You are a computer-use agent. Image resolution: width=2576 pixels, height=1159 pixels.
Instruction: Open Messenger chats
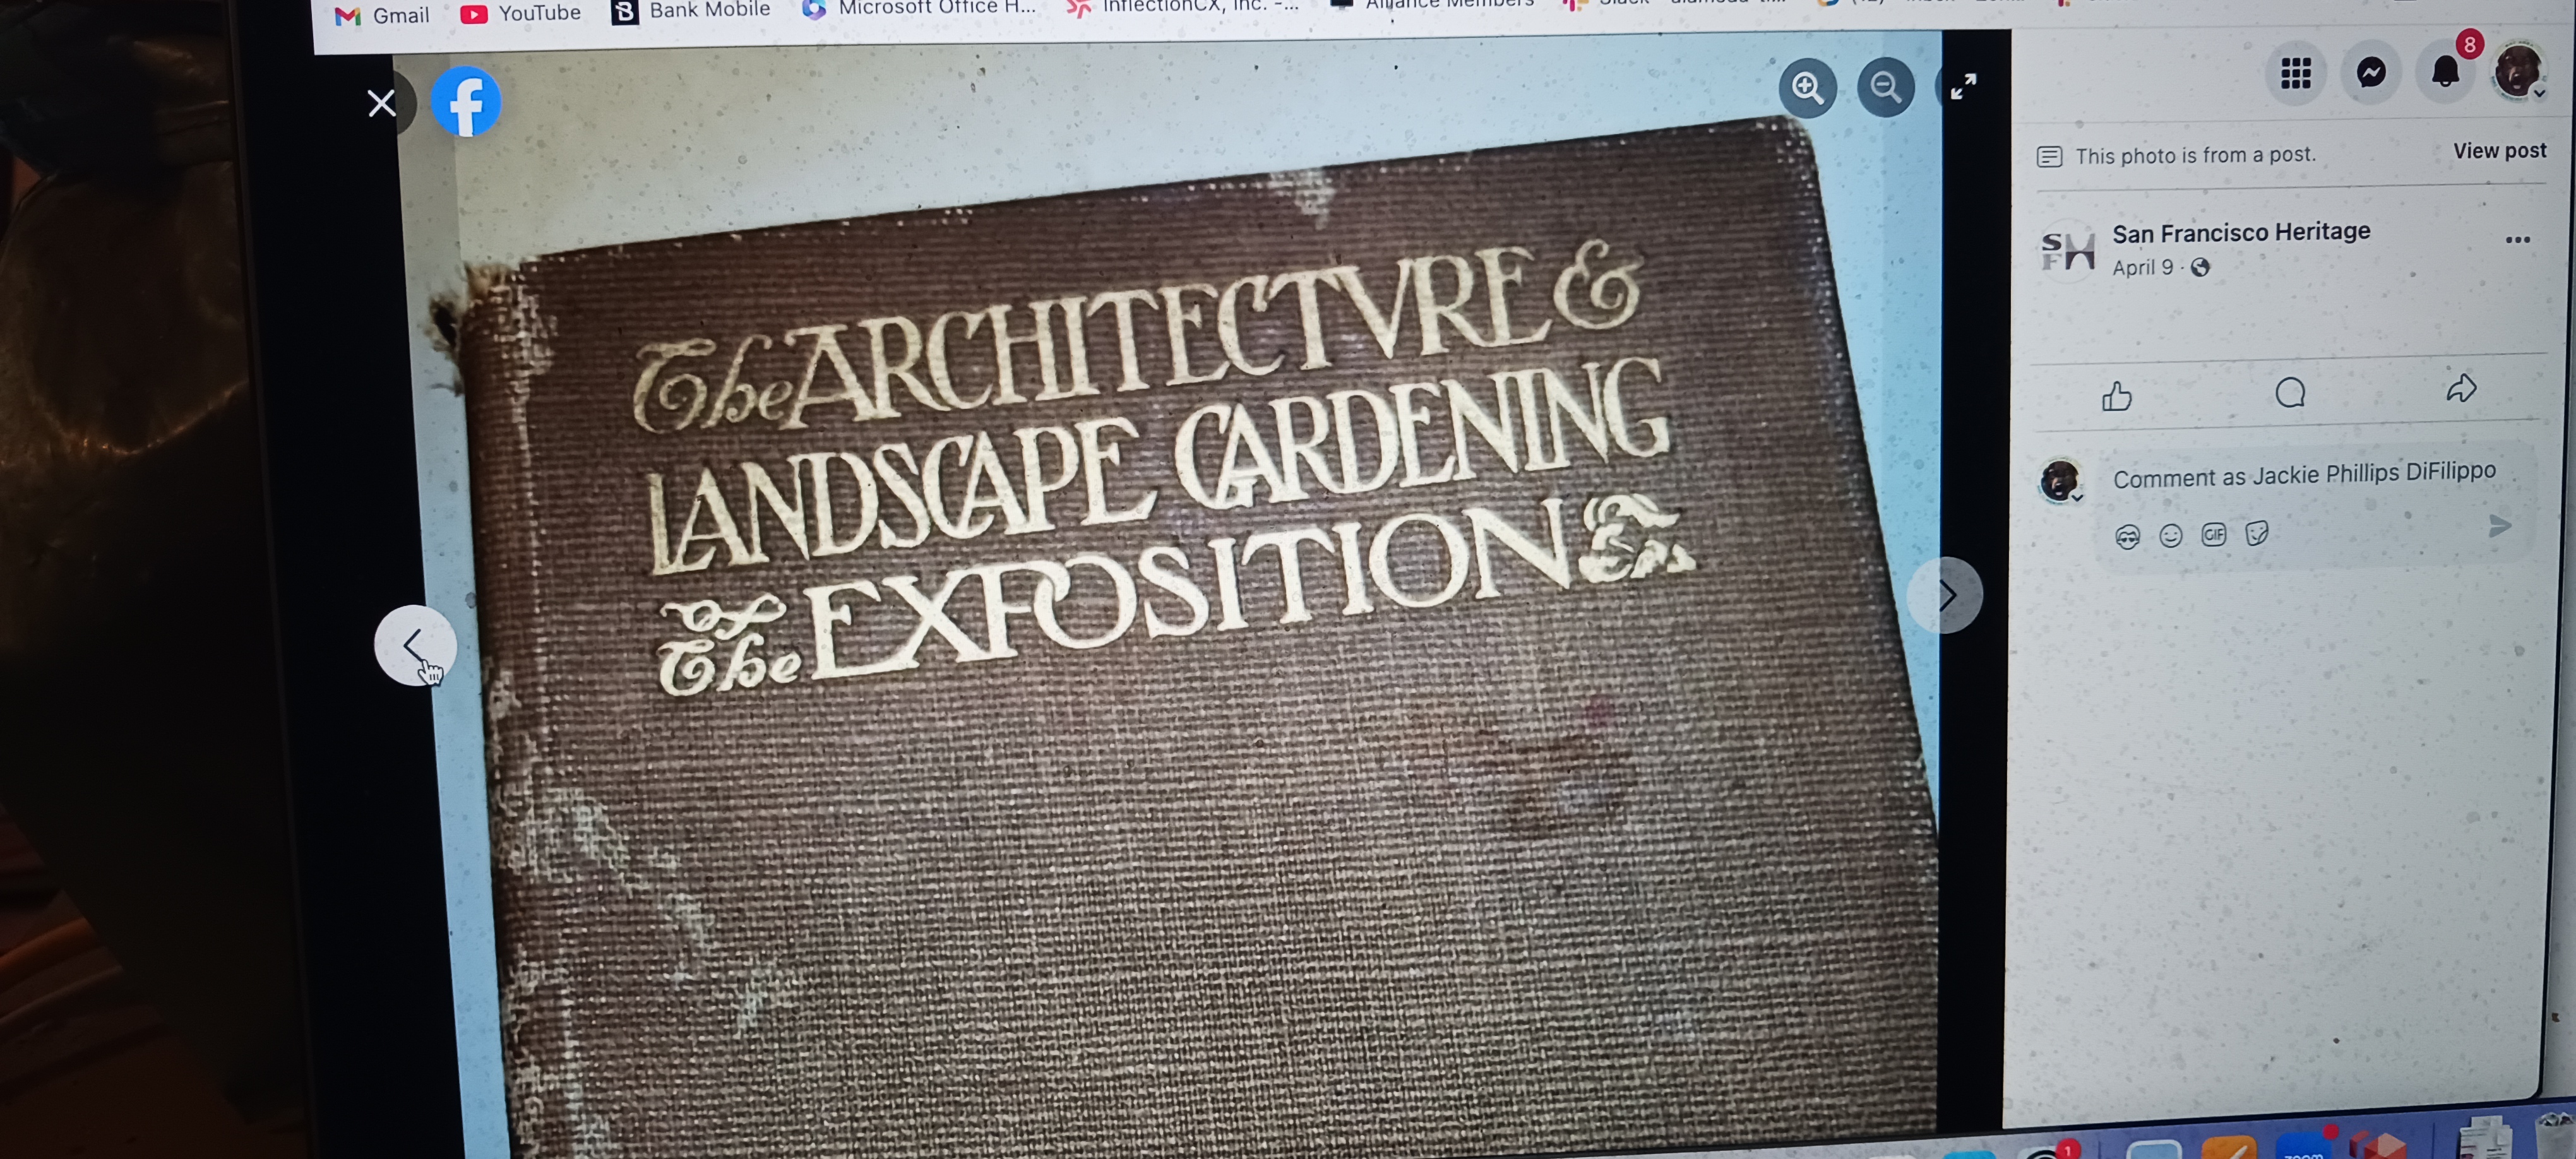[x=2371, y=72]
